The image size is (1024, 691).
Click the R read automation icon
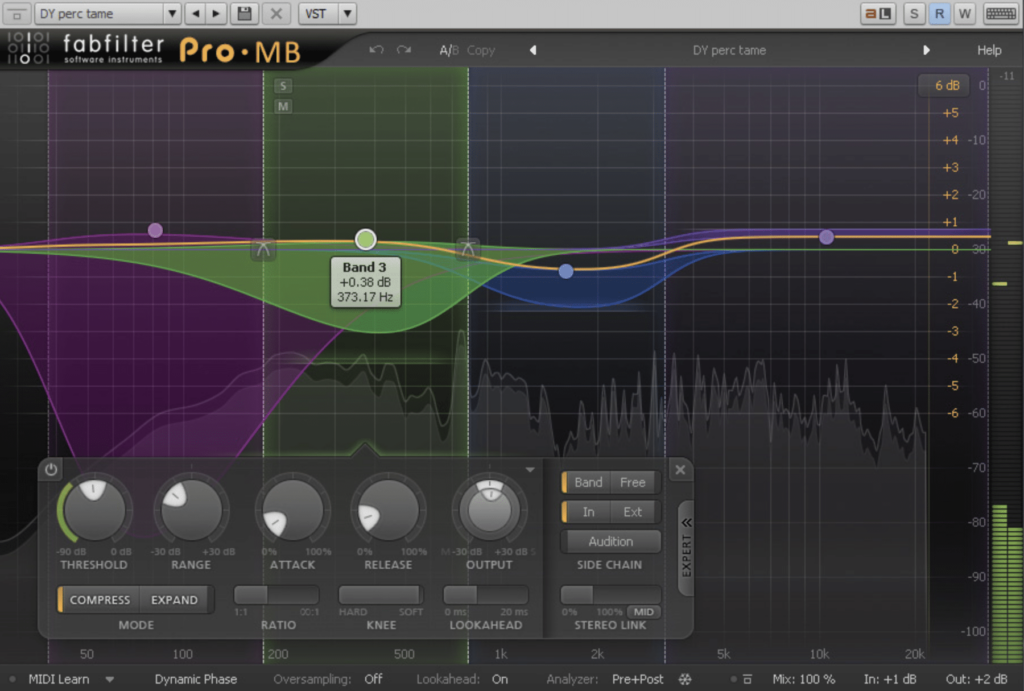938,13
